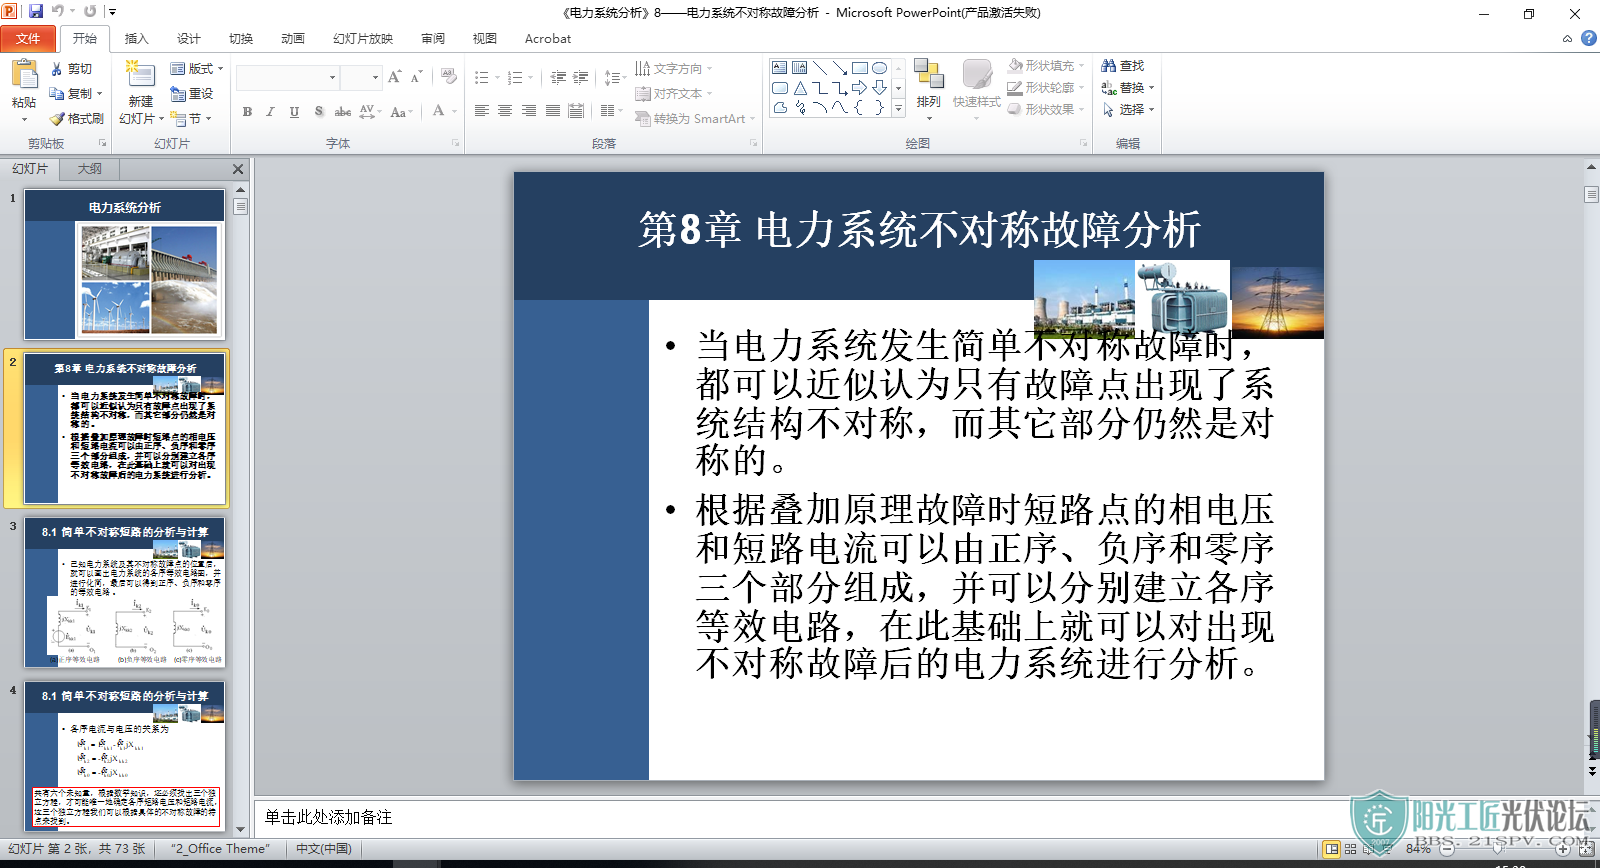The image size is (1600, 868).
Task: Click the Paste (粘贴) clipboard icon
Action: (x=24, y=75)
